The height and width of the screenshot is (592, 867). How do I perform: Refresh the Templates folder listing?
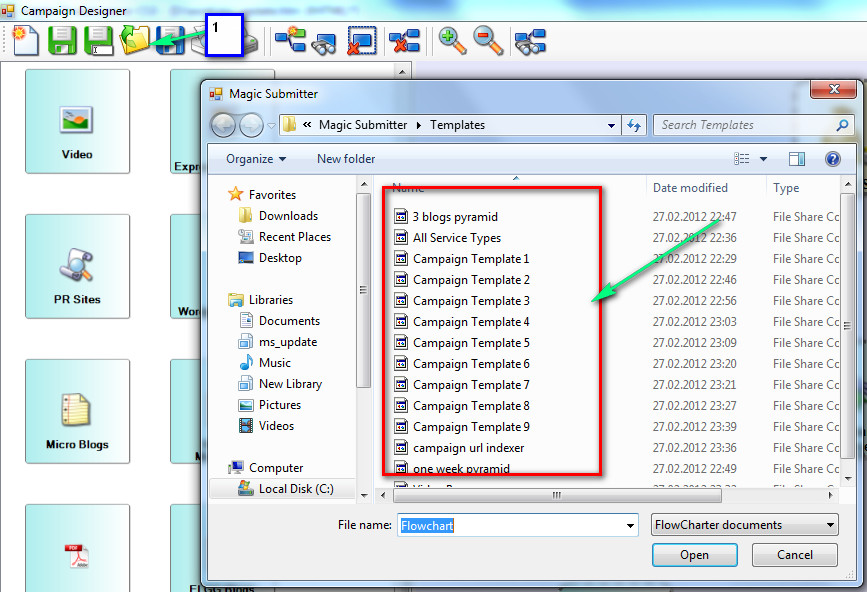click(634, 125)
